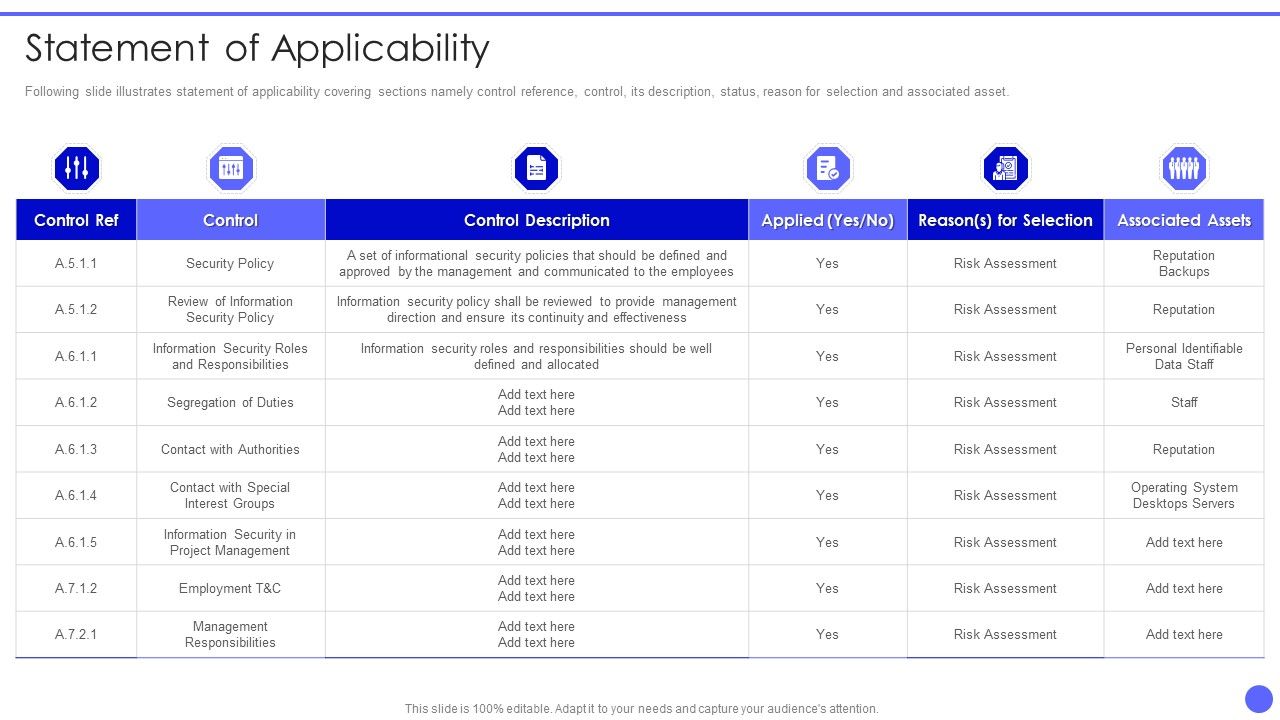1280x720 pixels.
Task: Click 'Staff' asset in the A.6.1.2 row
Action: [1184, 403]
